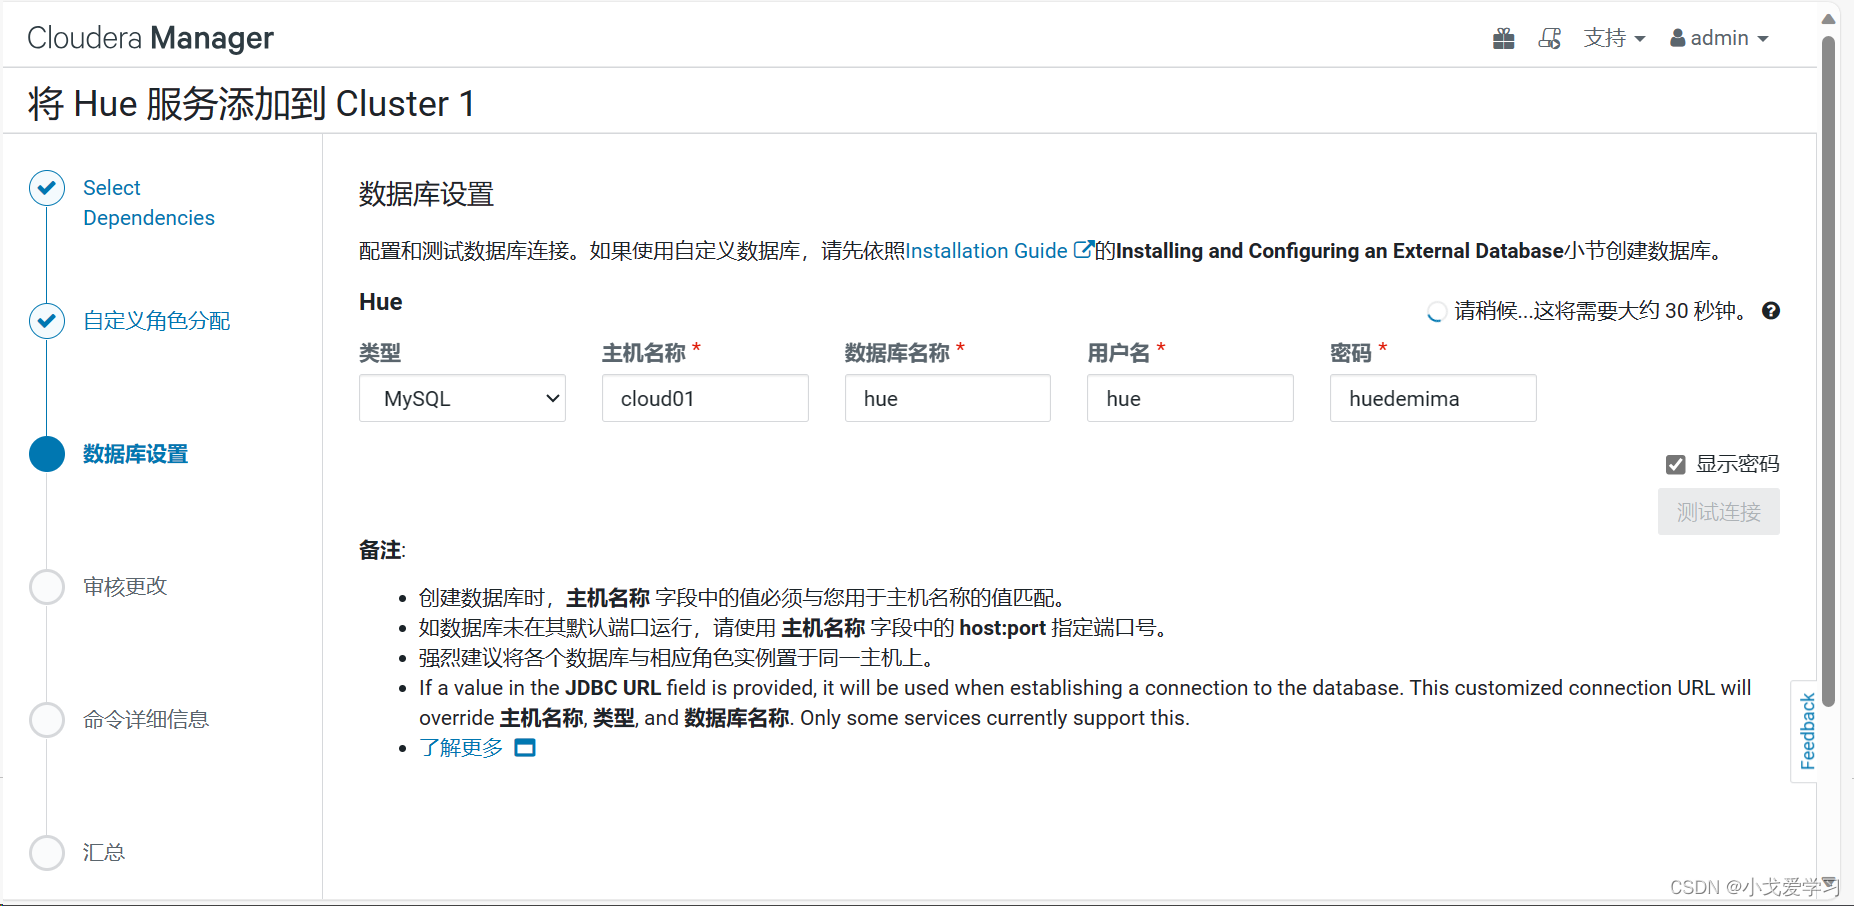Expand the 支持 menu

(x=1614, y=38)
